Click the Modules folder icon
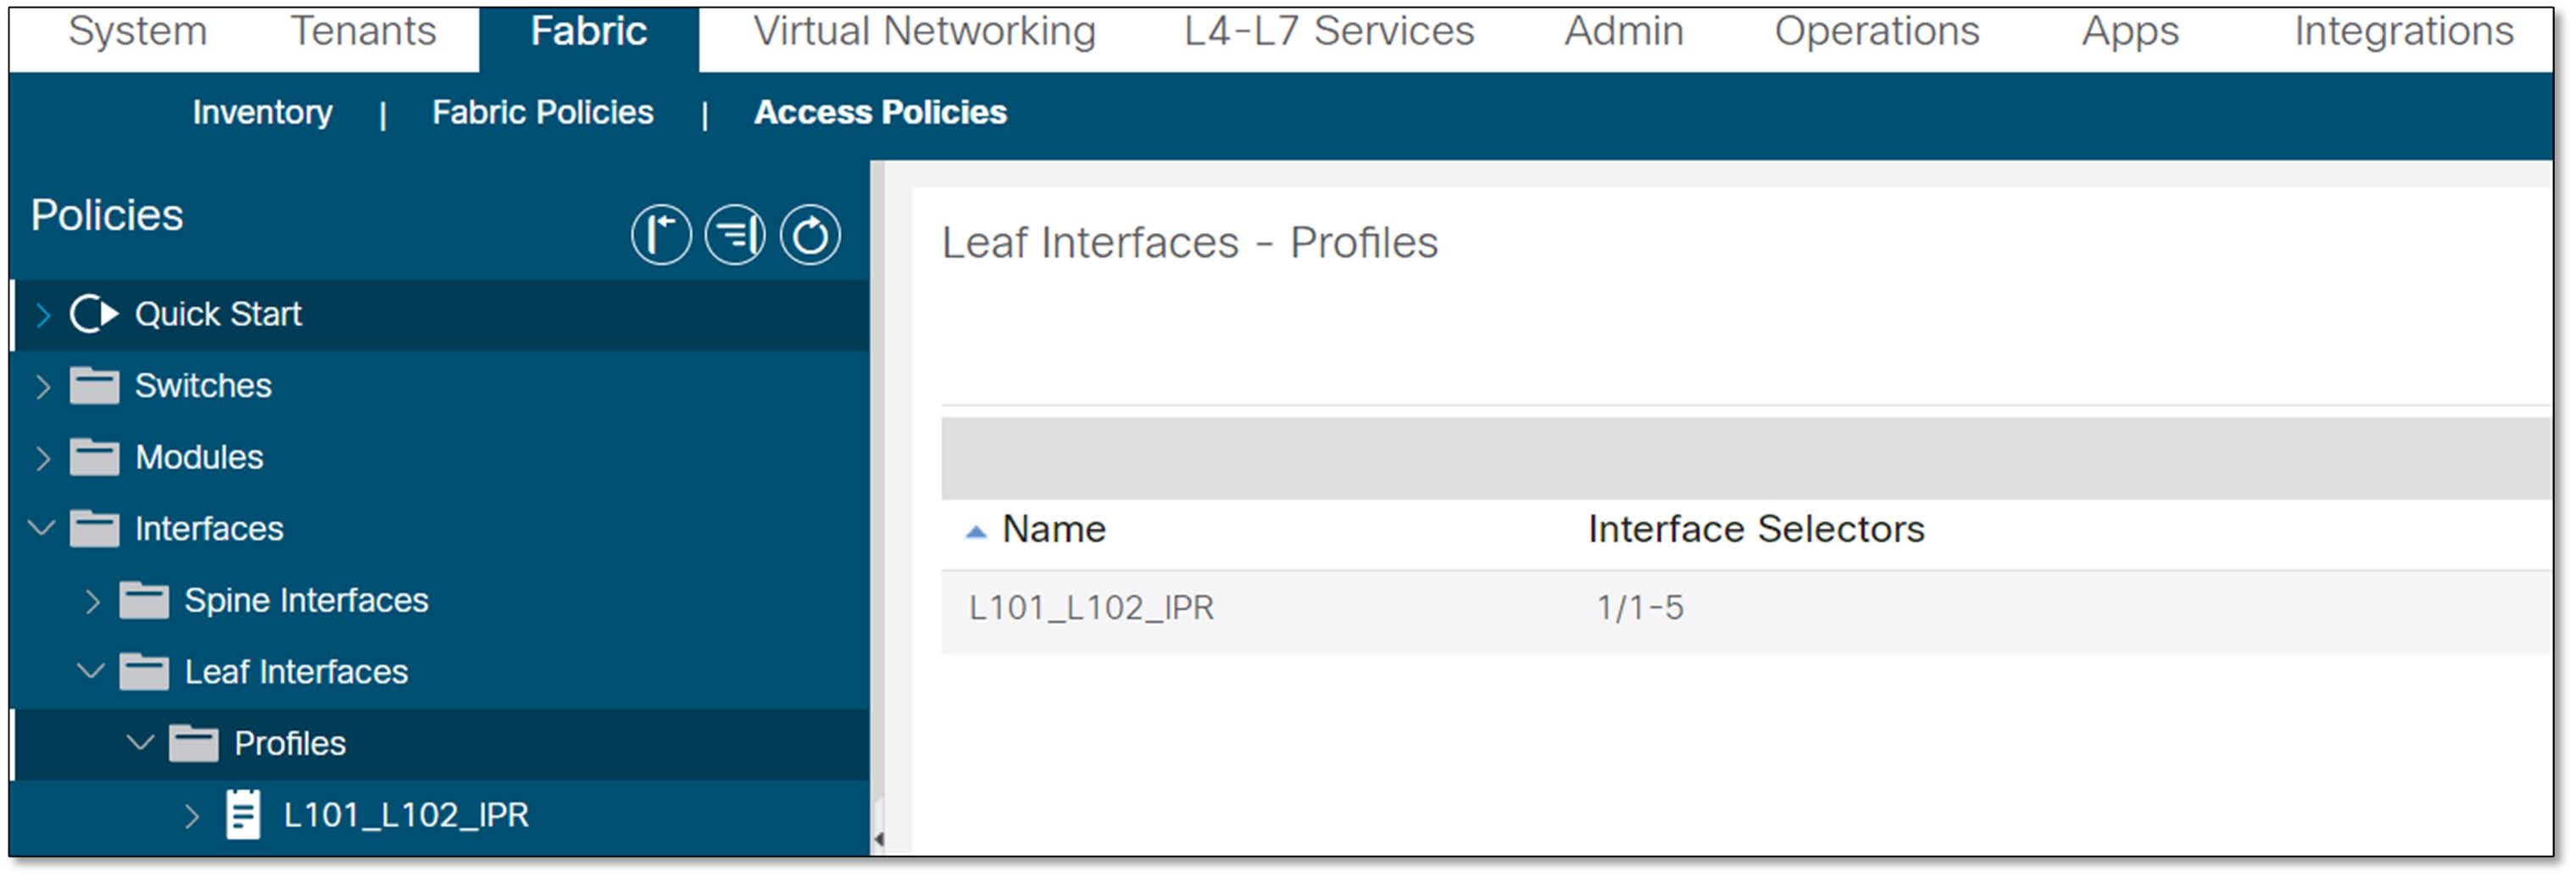Viewport: 2576px width, 877px height. click(x=95, y=457)
